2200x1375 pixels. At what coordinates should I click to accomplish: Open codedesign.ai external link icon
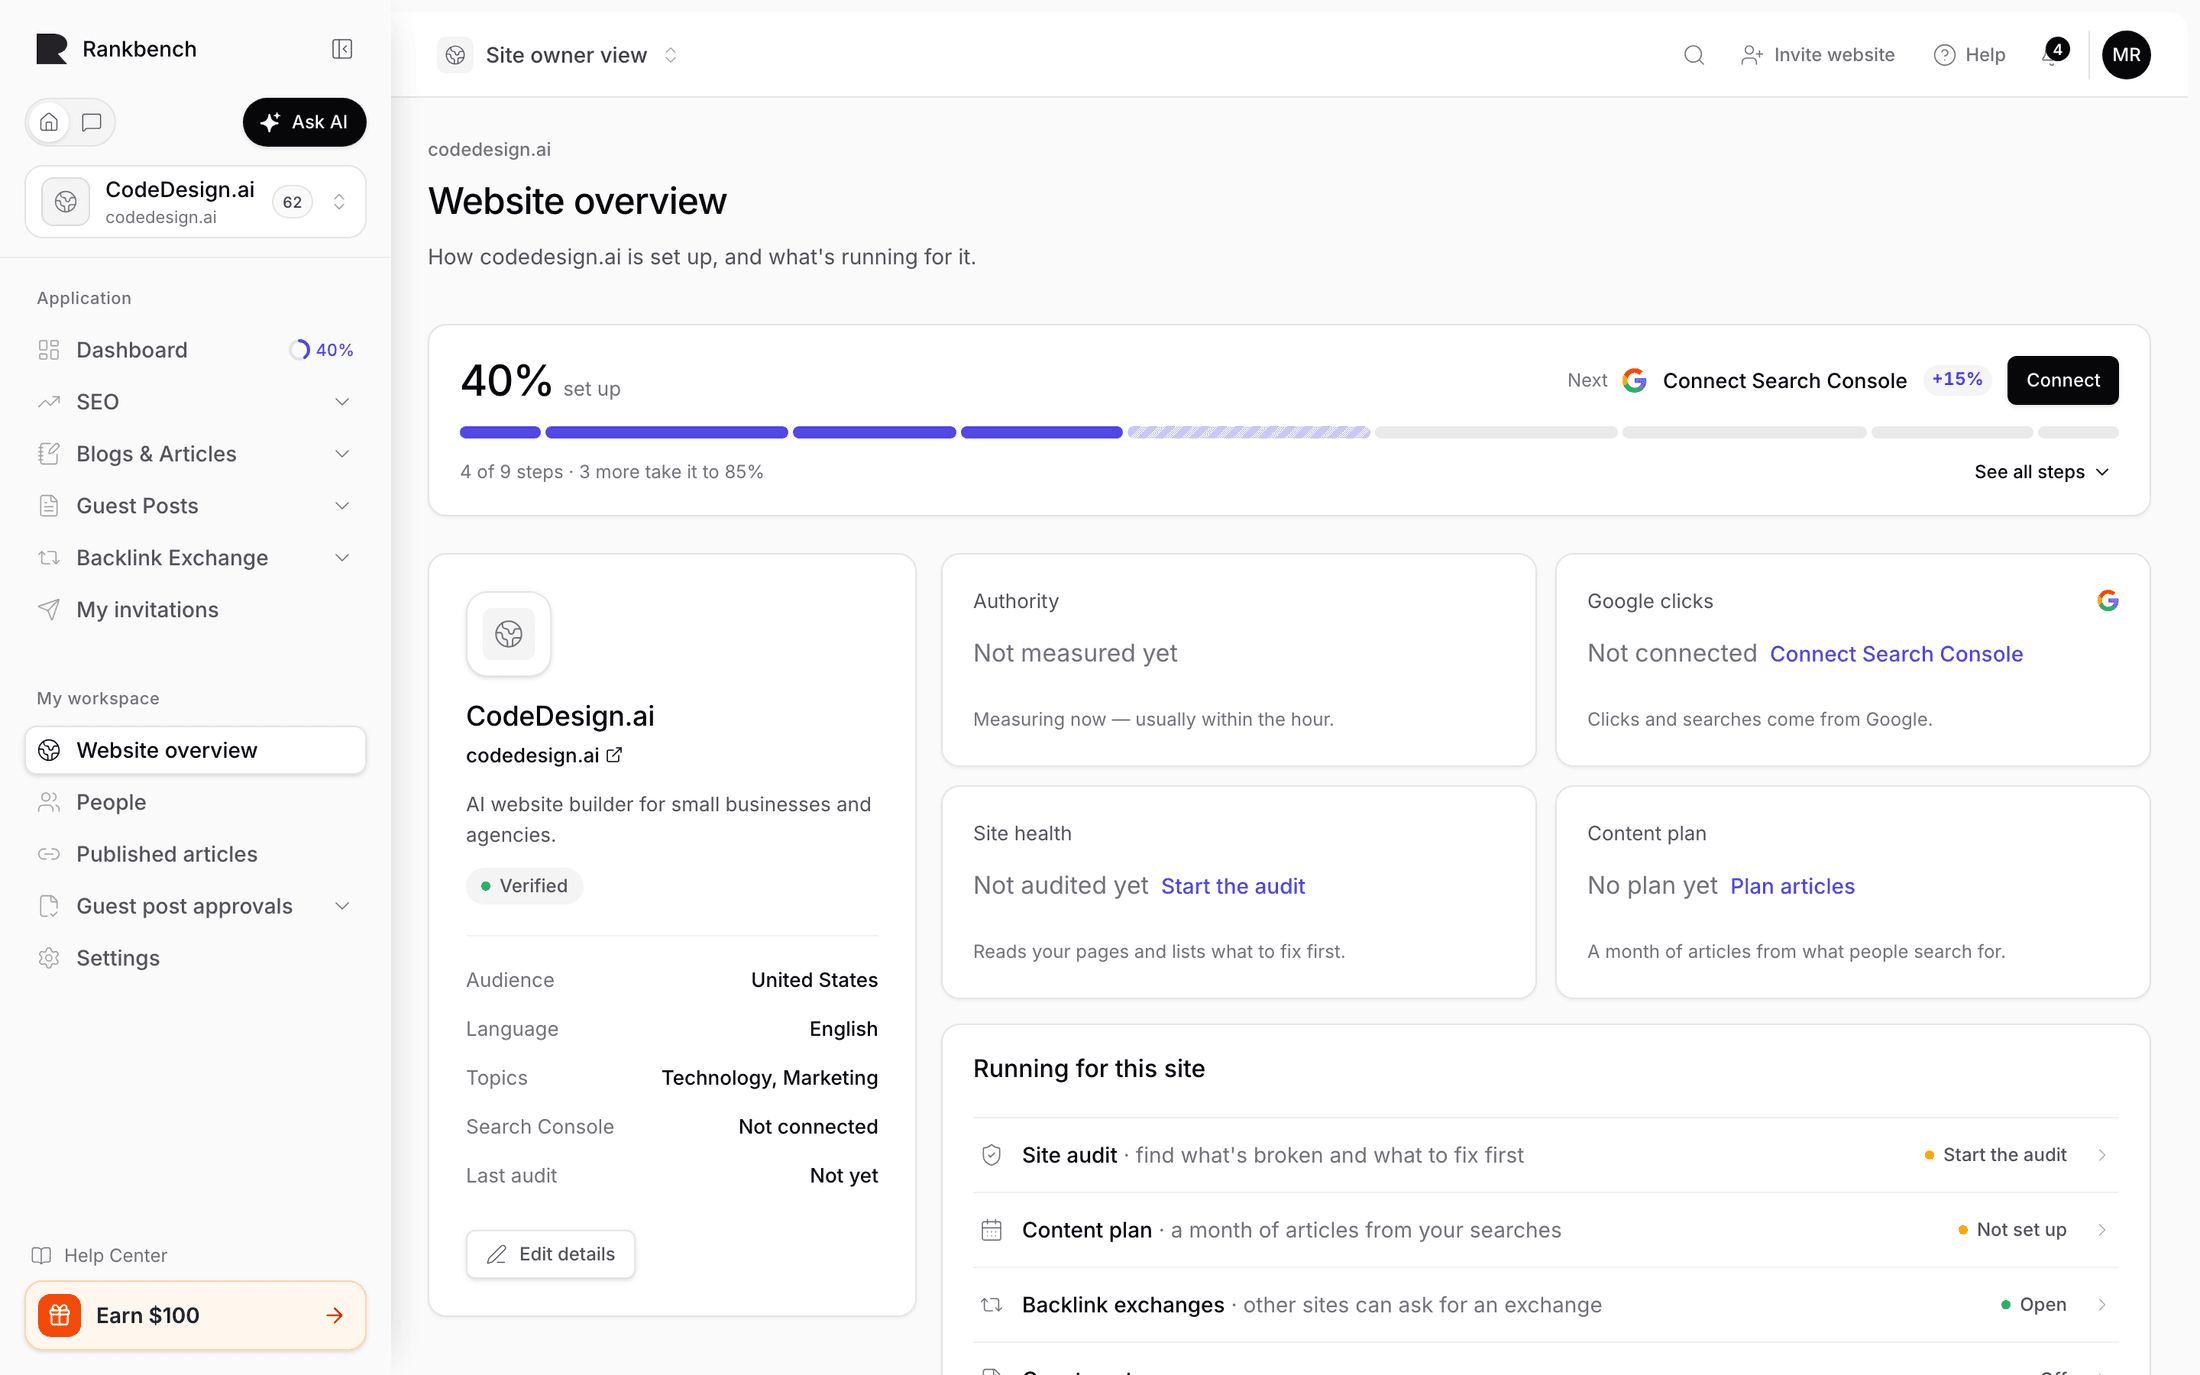point(614,755)
